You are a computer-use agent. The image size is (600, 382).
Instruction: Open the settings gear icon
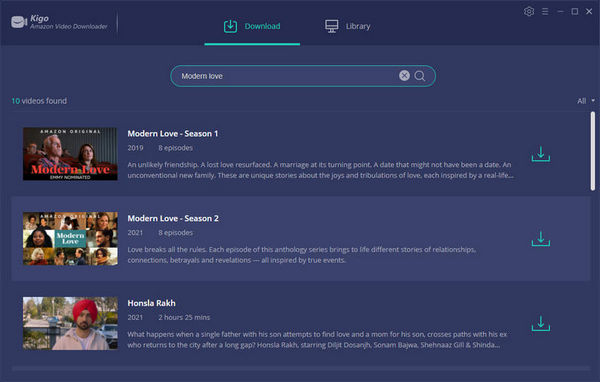pyautogui.click(x=529, y=11)
